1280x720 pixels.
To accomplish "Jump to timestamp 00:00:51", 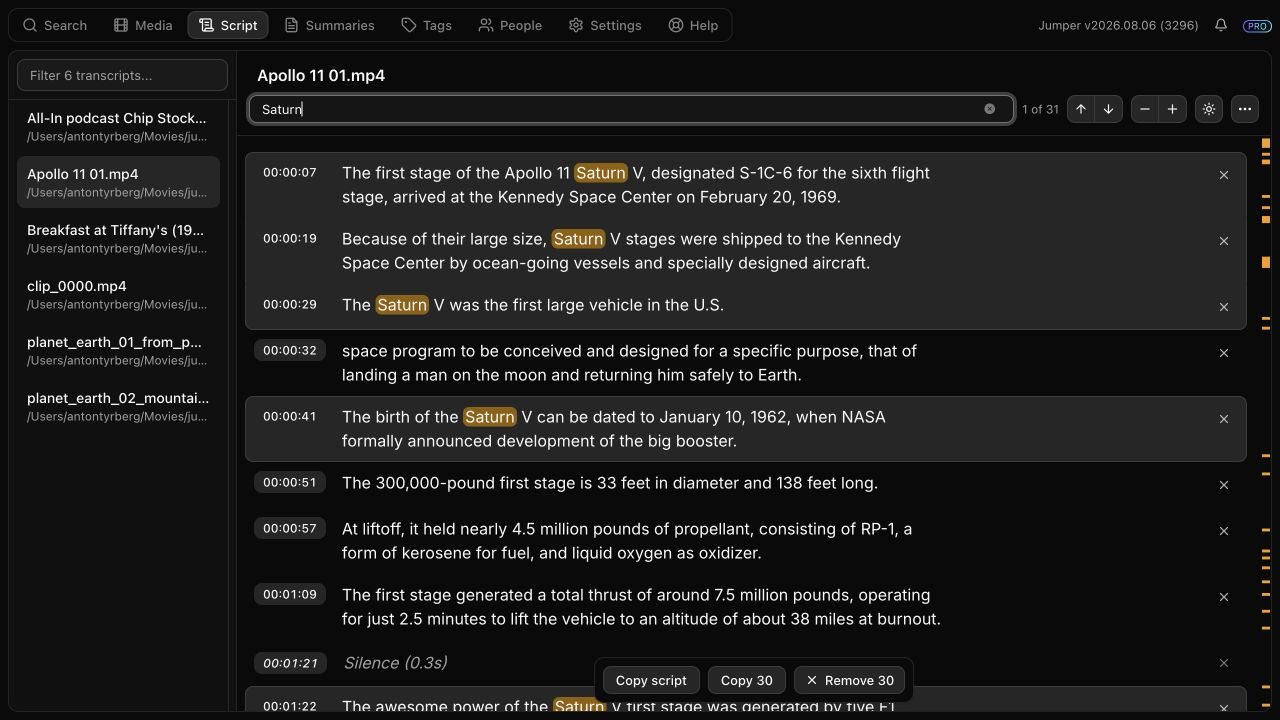I will pyautogui.click(x=290, y=482).
